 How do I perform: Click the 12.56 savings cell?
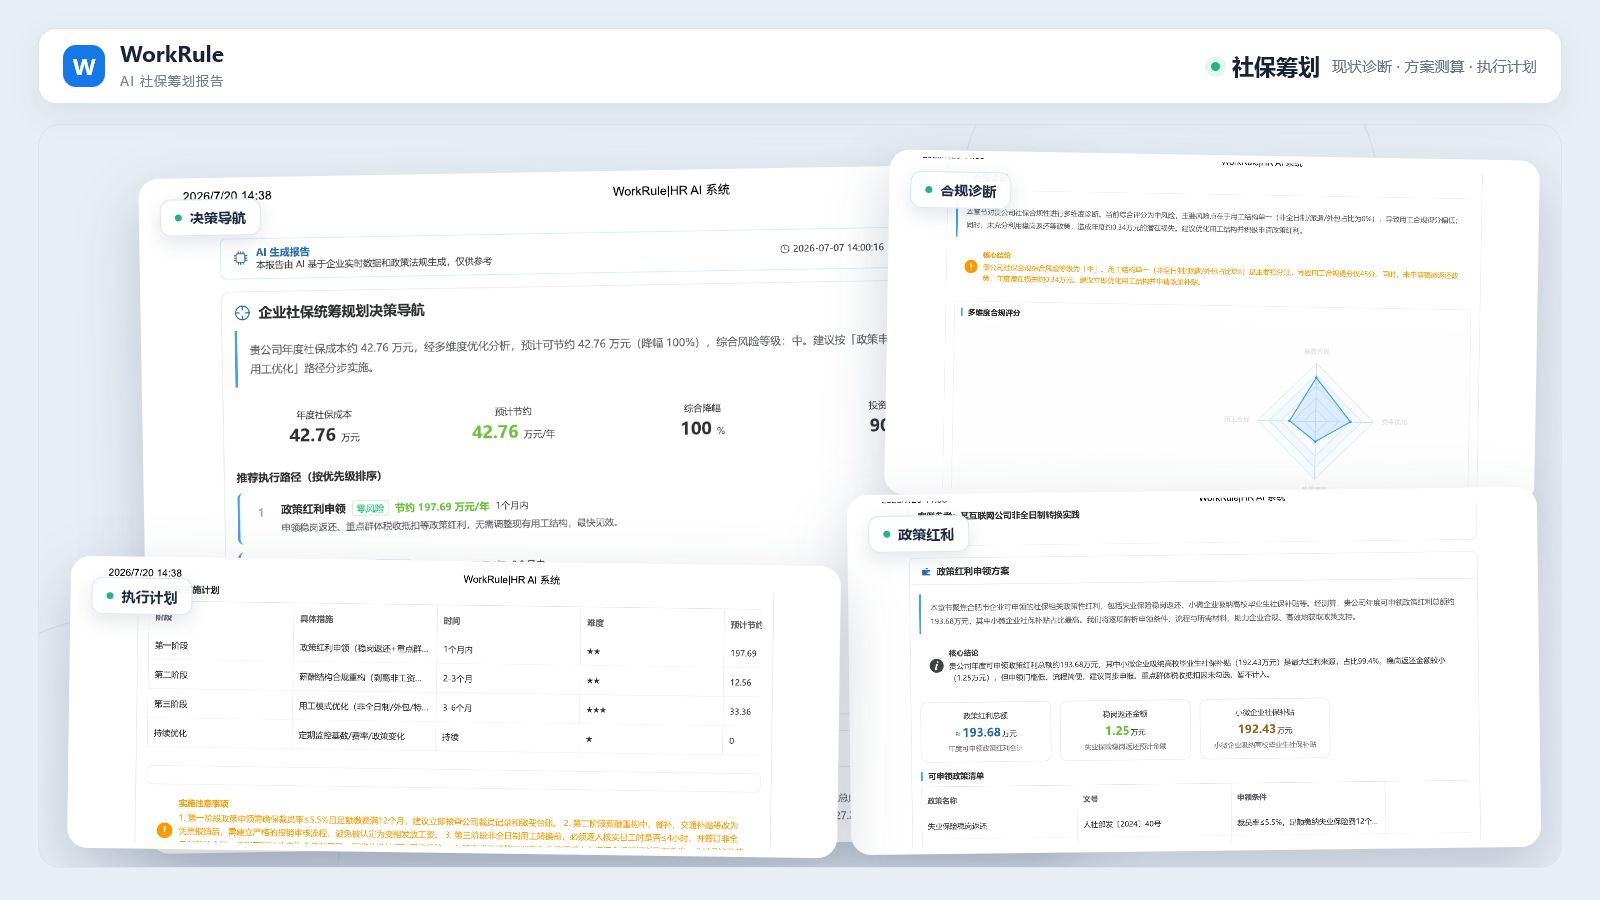[741, 682]
